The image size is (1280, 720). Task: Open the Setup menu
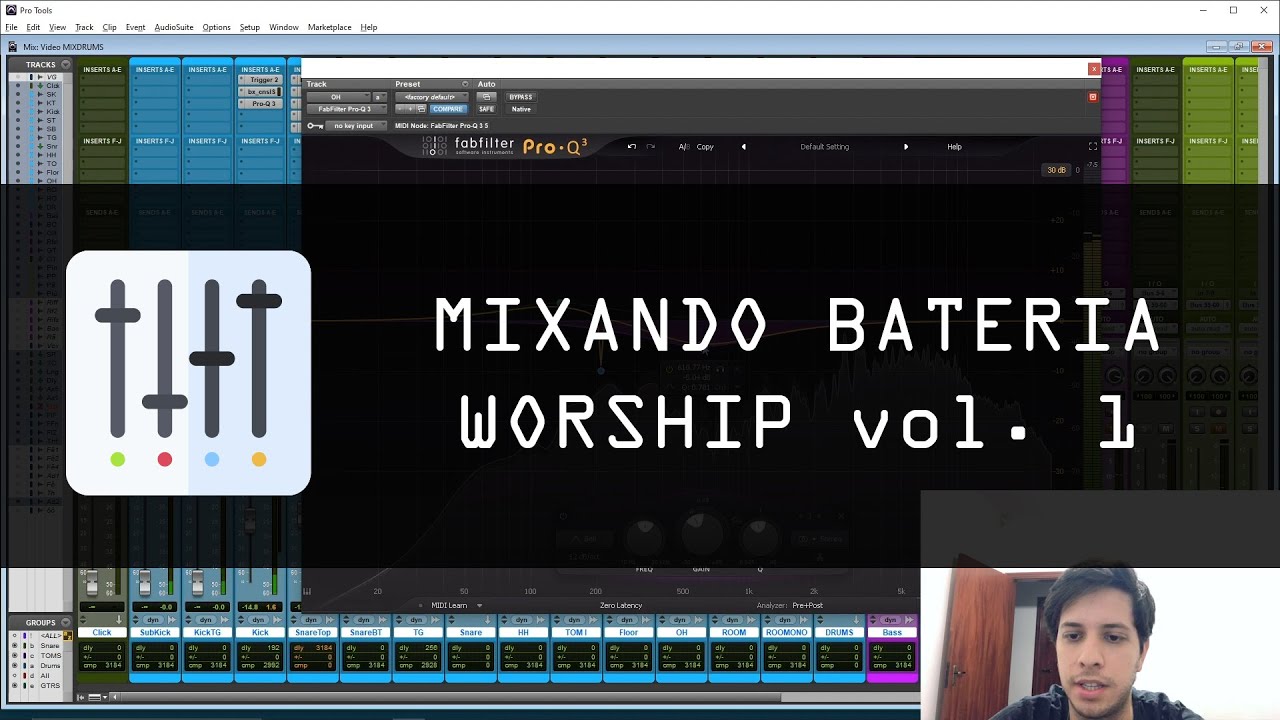click(x=250, y=27)
